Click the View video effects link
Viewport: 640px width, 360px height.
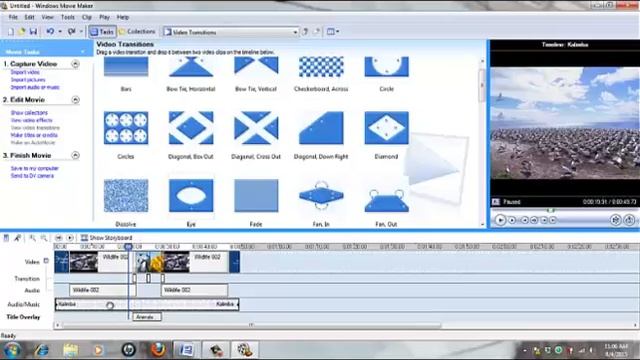click(x=31, y=120)
